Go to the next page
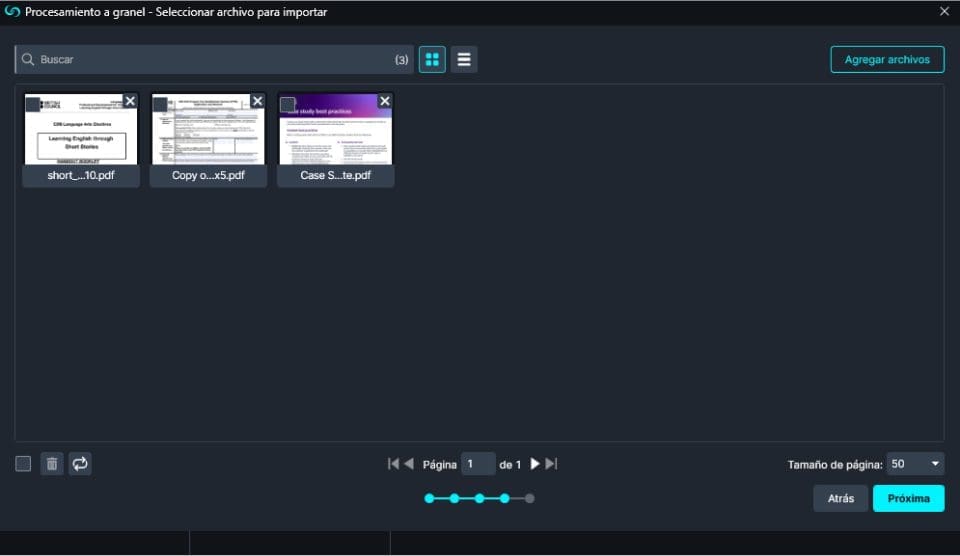Viewport: 960px width, 556px height. [x=535, y=464]
